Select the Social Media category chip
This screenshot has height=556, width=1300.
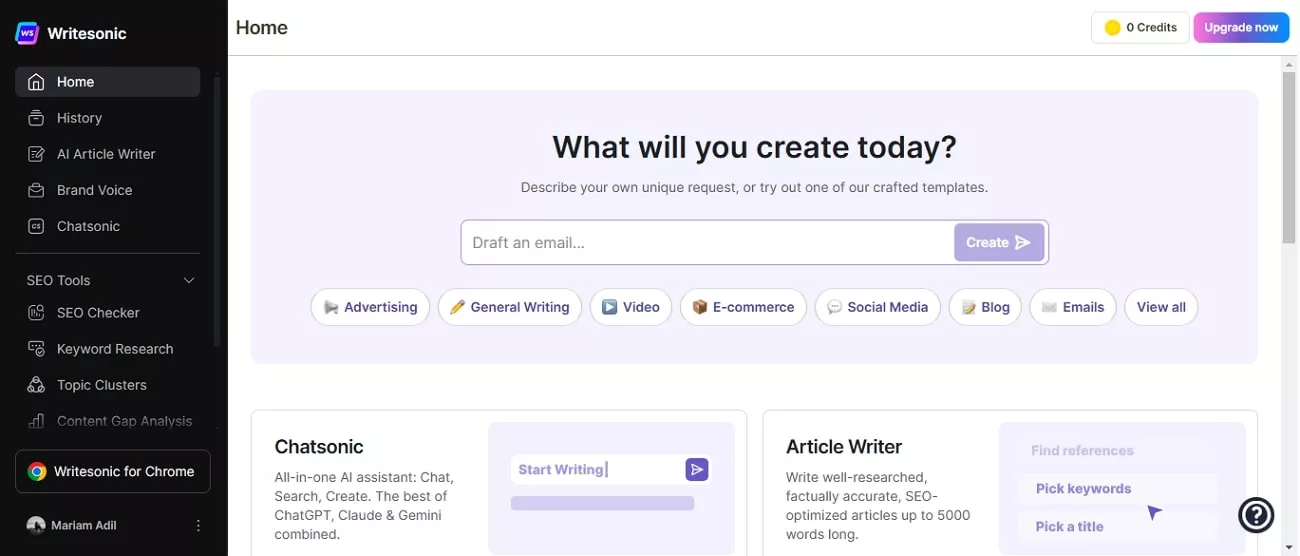tap(877, 307)
